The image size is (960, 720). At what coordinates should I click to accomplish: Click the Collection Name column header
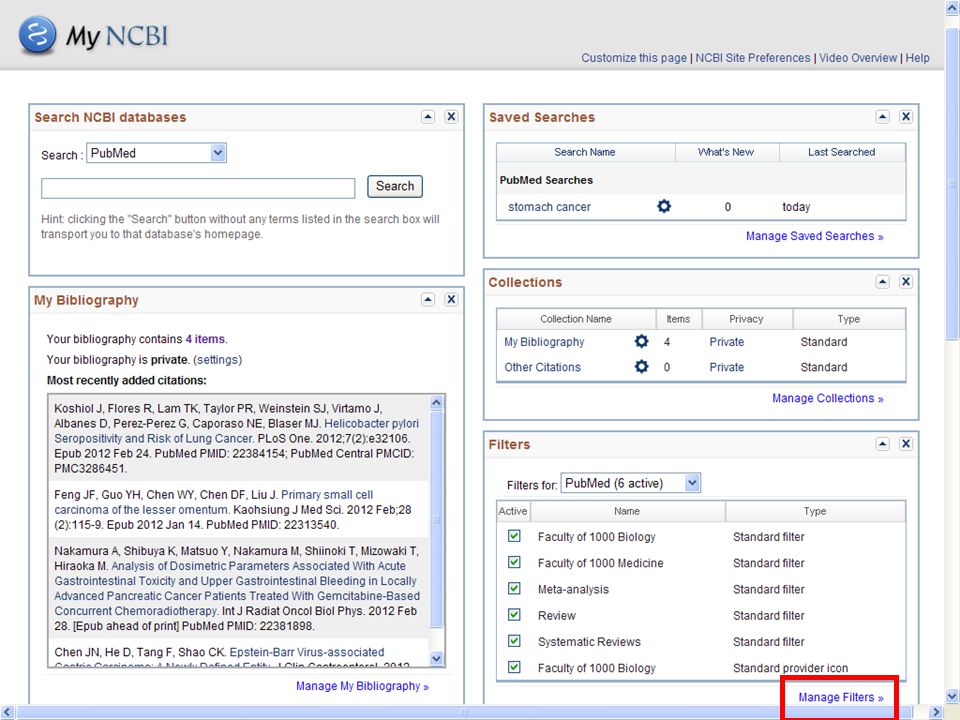[576, 319]
